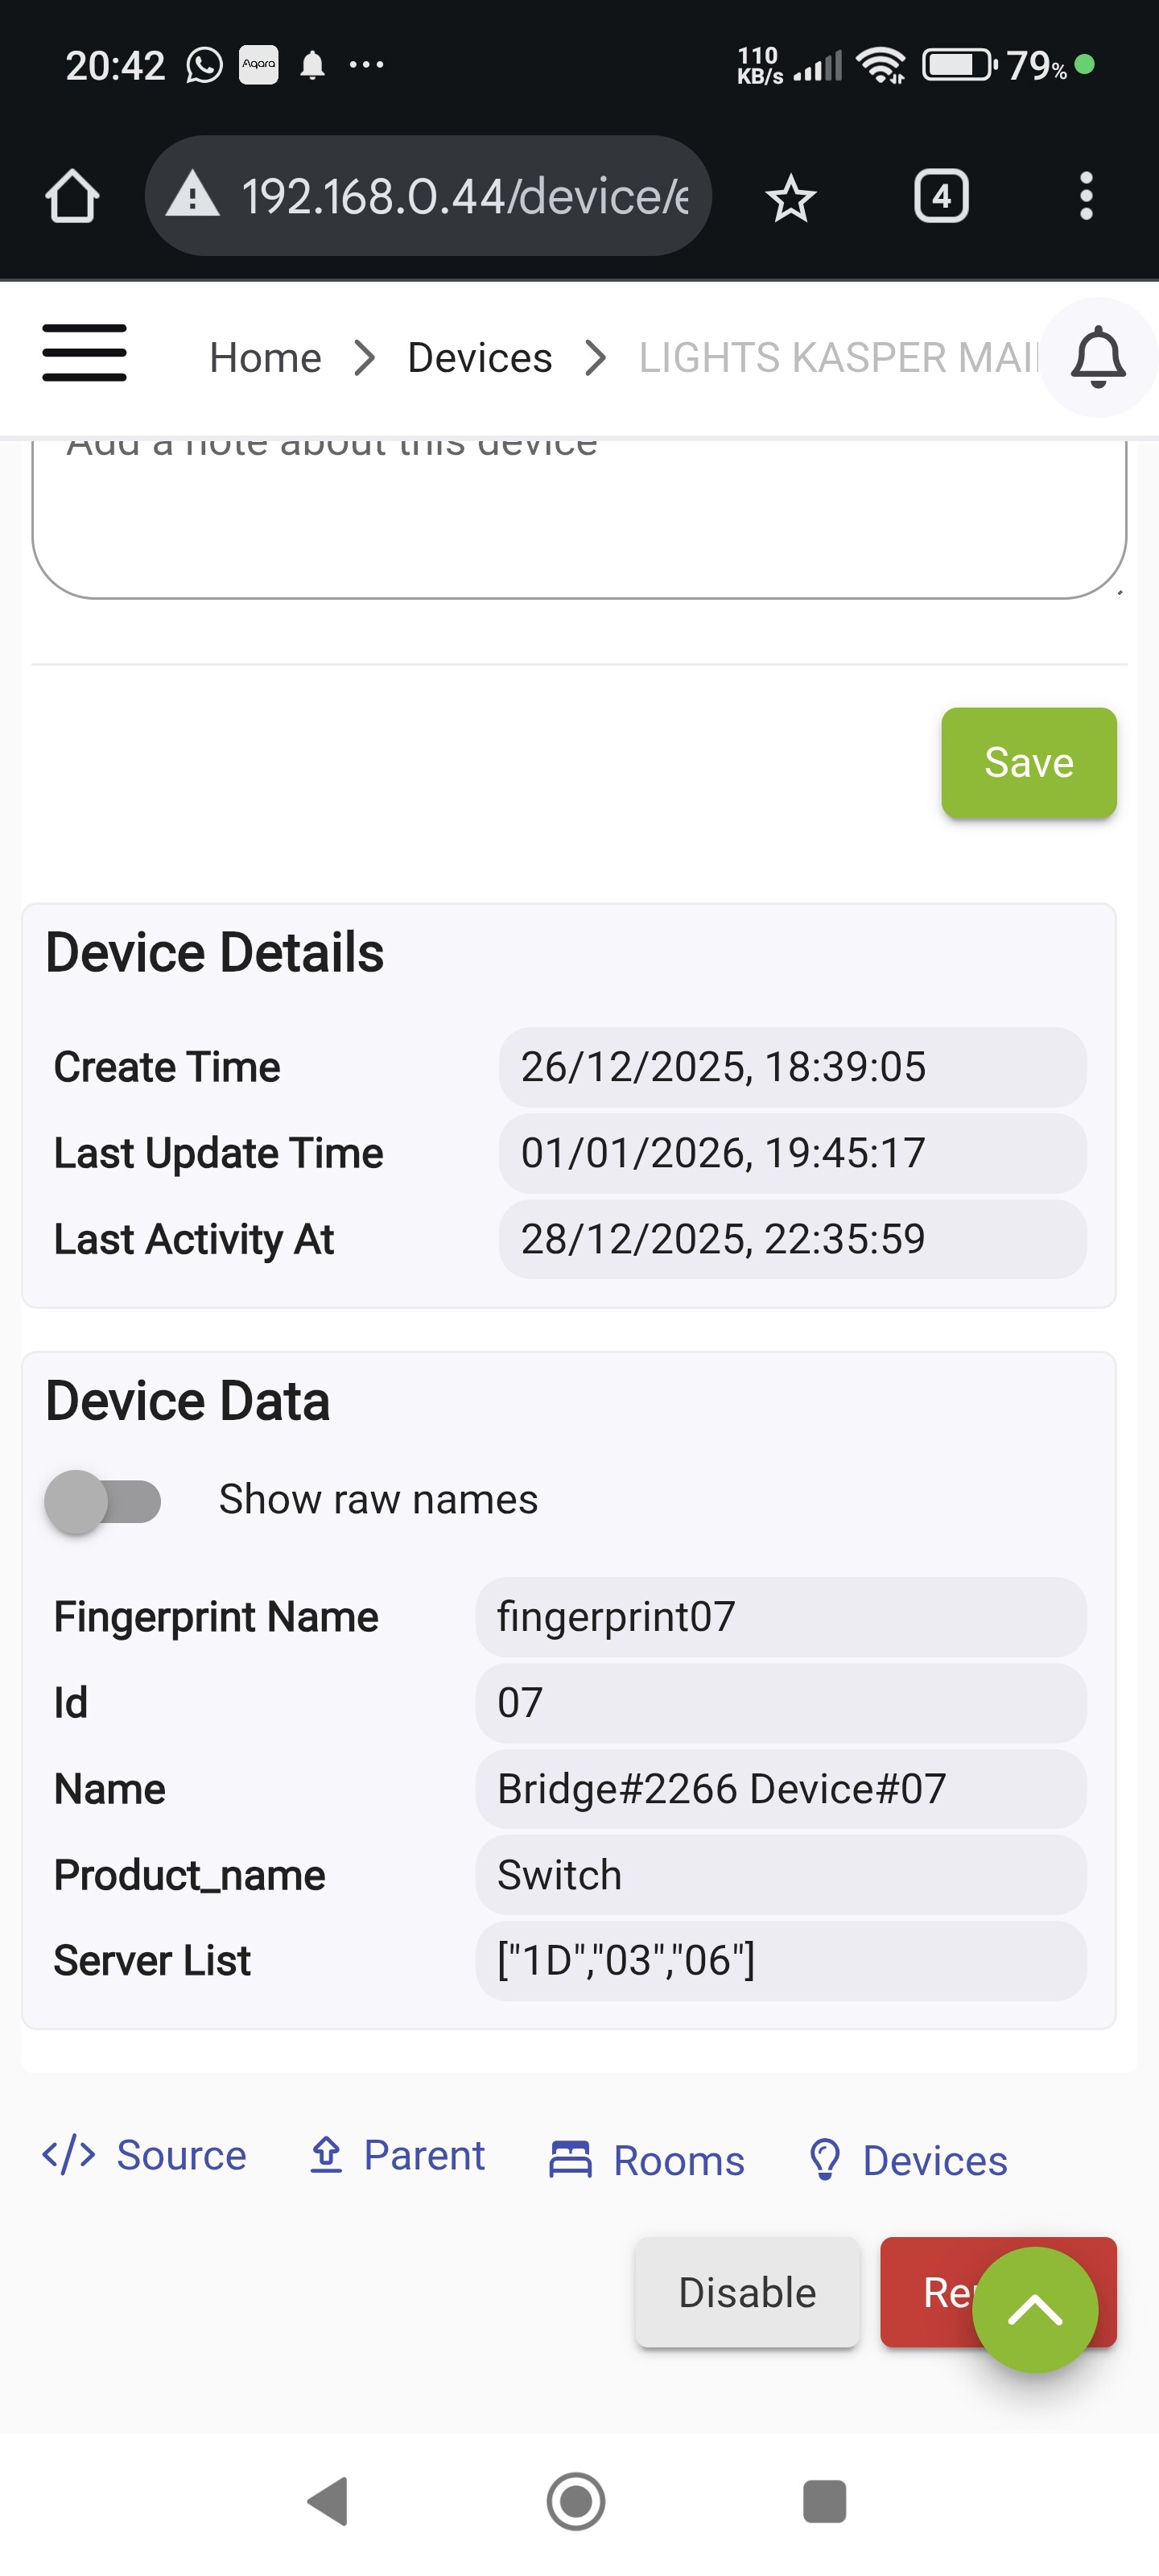
Task: Tap the browser address bar URL
Action: pos(465,196)
